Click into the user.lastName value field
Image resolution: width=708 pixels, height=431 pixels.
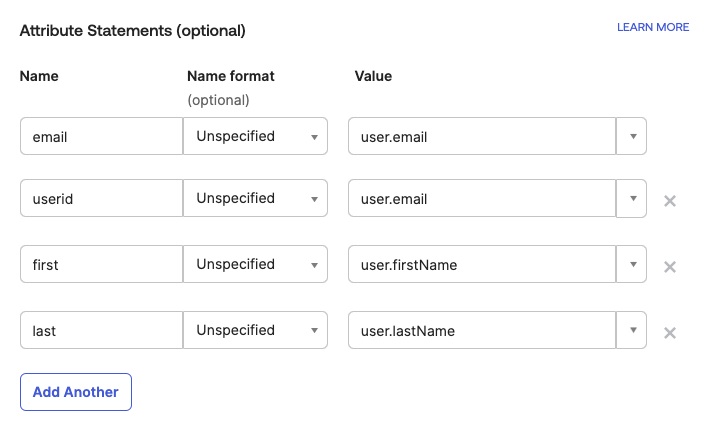[x=480, y=330]
